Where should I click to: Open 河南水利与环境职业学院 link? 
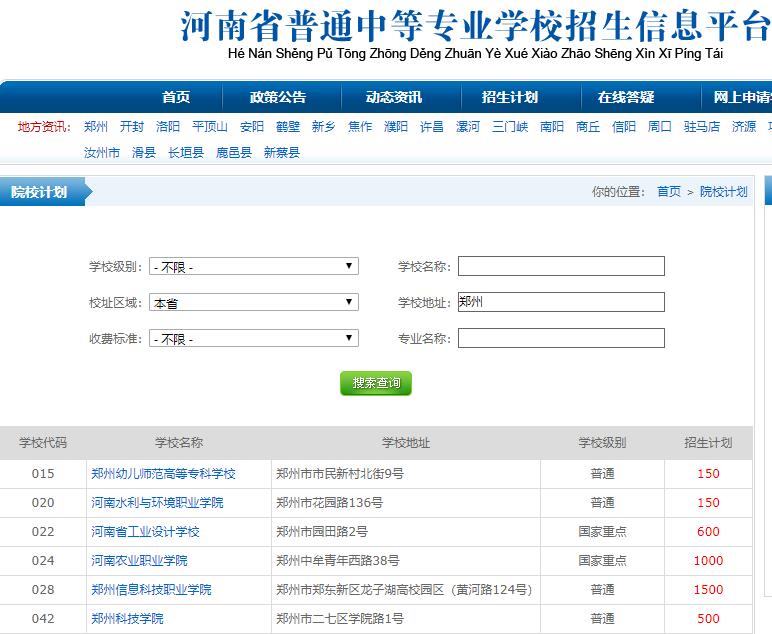click(x=157, y=503)
